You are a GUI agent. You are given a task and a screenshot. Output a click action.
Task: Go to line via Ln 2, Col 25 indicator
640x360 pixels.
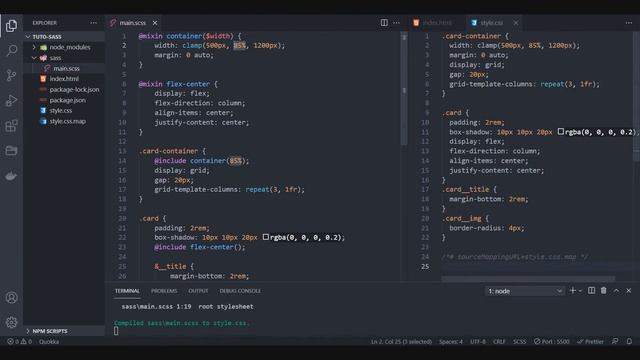(401, 342)
